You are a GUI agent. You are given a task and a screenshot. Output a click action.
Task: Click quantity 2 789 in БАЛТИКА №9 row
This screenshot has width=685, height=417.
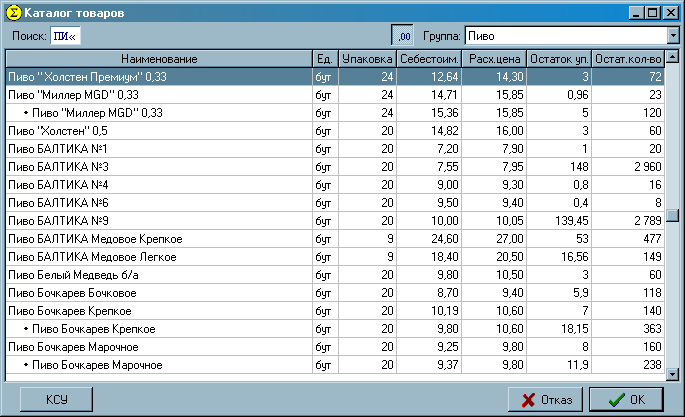648,221
